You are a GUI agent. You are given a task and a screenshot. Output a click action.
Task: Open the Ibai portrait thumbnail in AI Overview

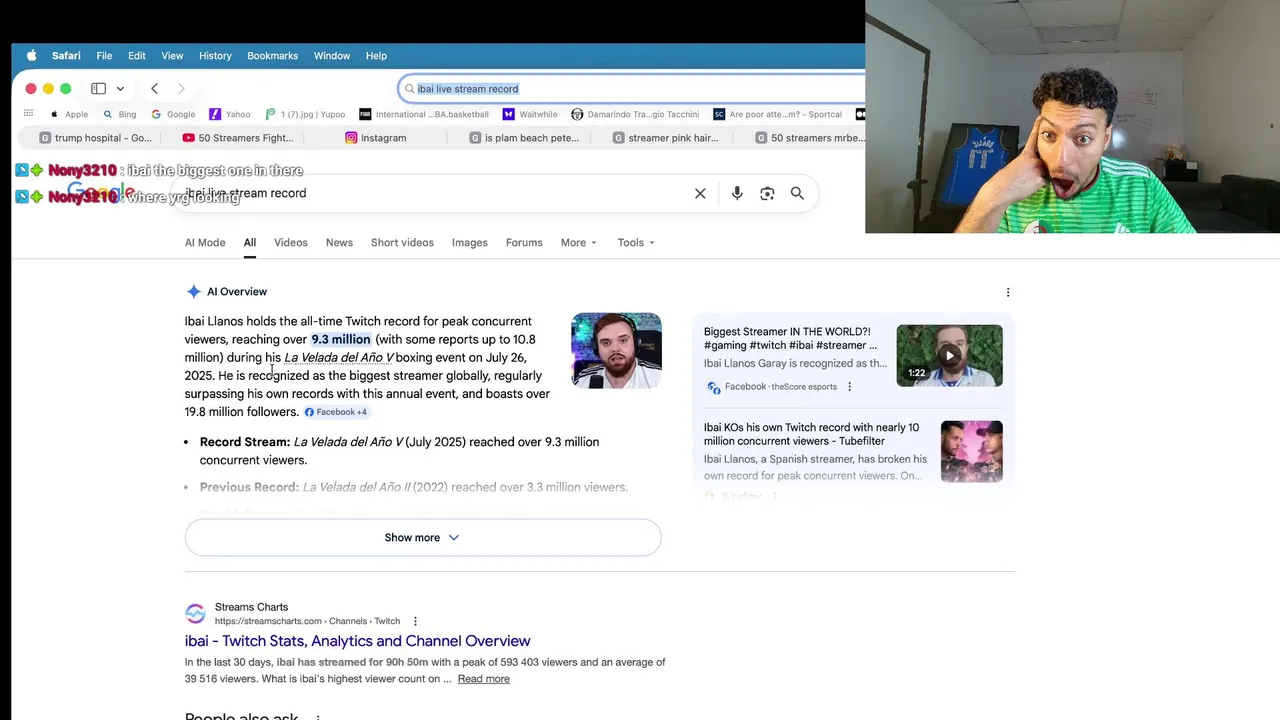616,350
